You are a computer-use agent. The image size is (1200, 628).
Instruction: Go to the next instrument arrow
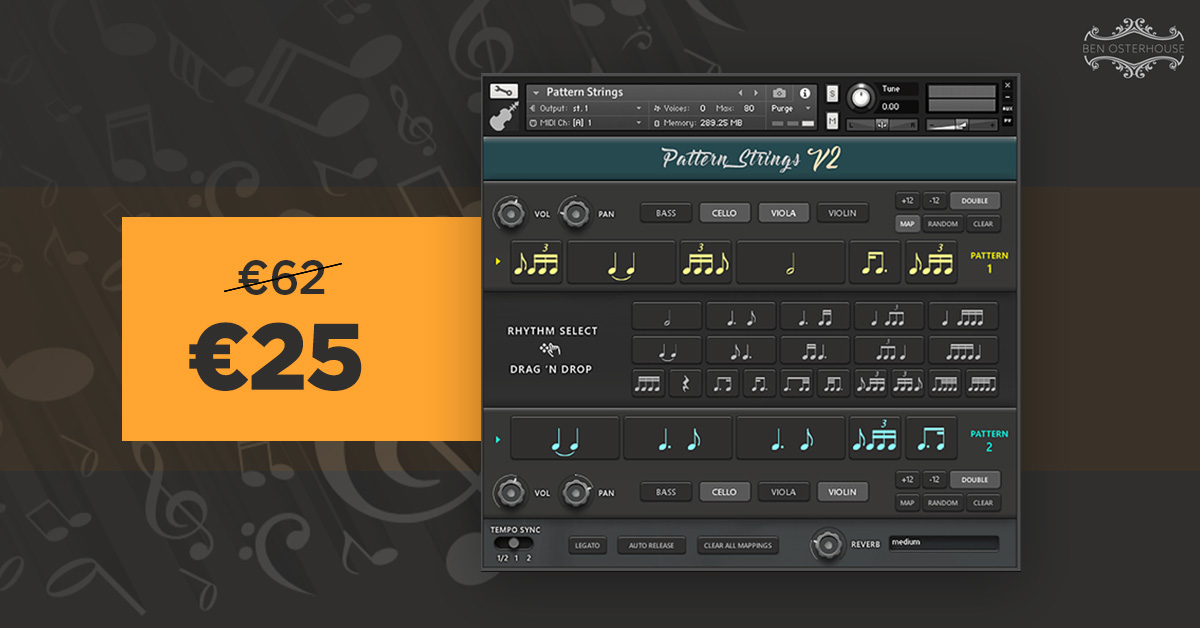click(x=755, y=93)
